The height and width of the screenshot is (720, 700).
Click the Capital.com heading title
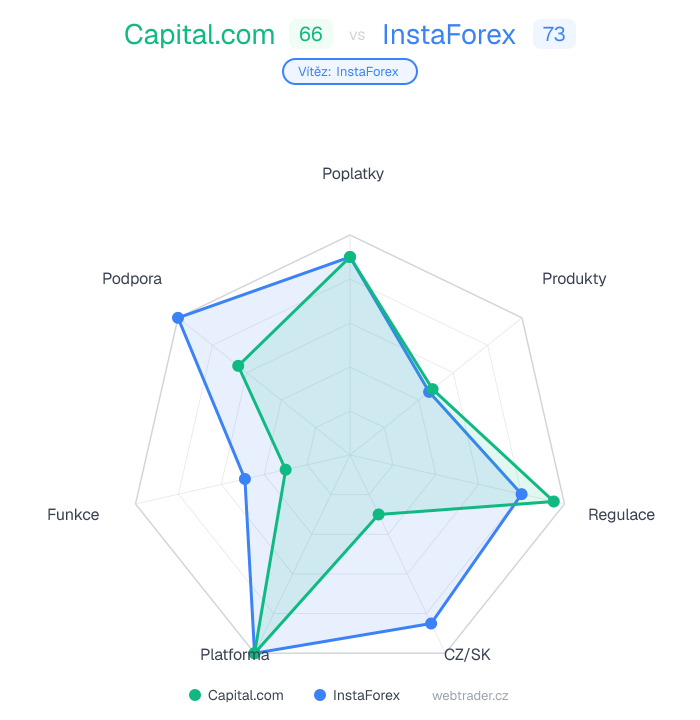click(x=199, y=35)
